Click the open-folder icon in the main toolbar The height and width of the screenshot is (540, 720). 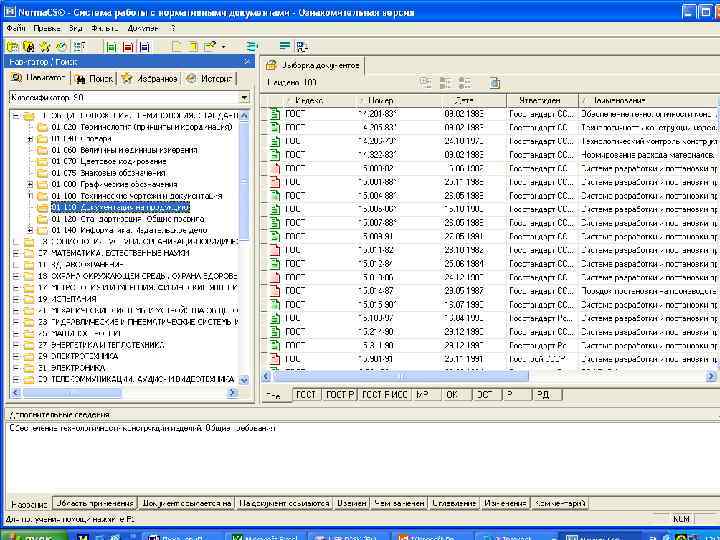click(x=12, y=46)
